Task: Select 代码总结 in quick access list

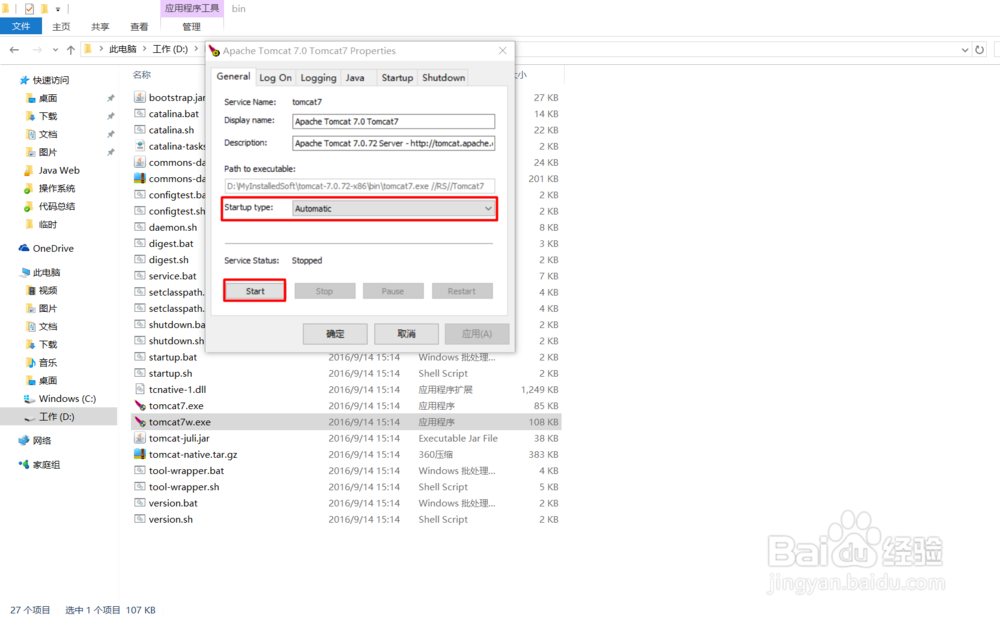Action: 57,206
